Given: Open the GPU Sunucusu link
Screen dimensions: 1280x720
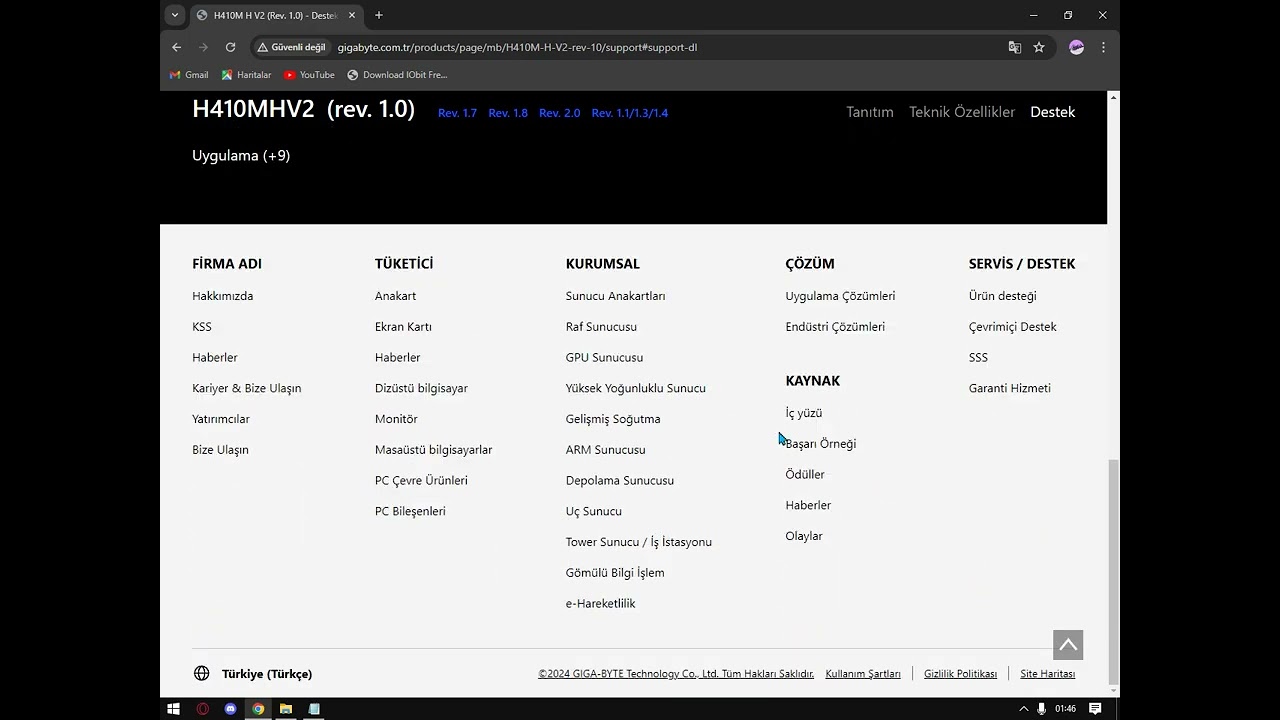Looking at the screenshot, I should click(x=605, y=358).
